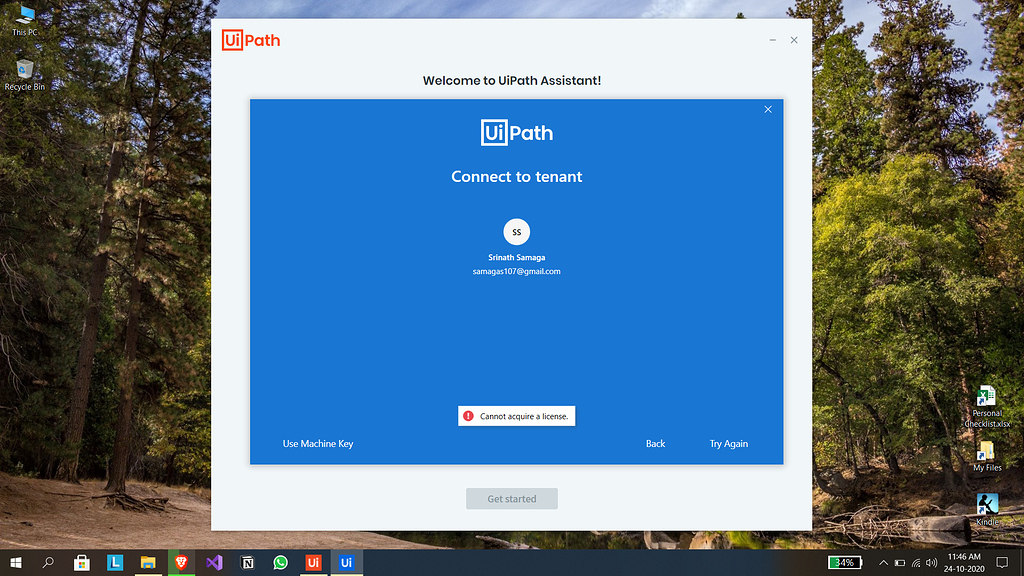The image size is (1024, 576).
Task: Open the Microsoft Store from the taskbar
Action: pos(82,562)
